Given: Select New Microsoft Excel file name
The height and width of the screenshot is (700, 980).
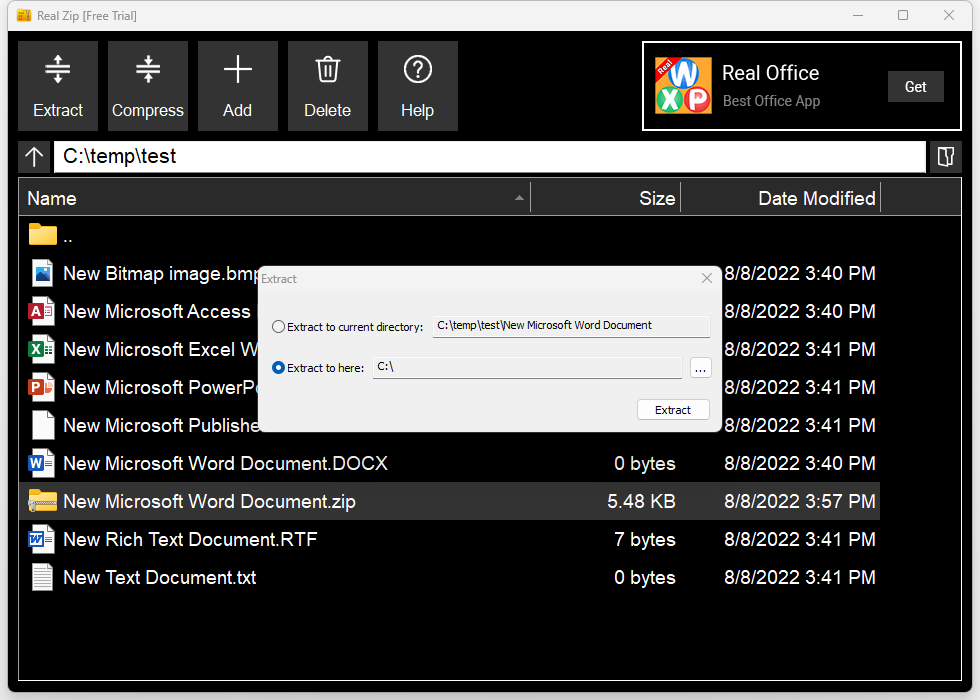Looking at the screenshot, I should point(161,349).
